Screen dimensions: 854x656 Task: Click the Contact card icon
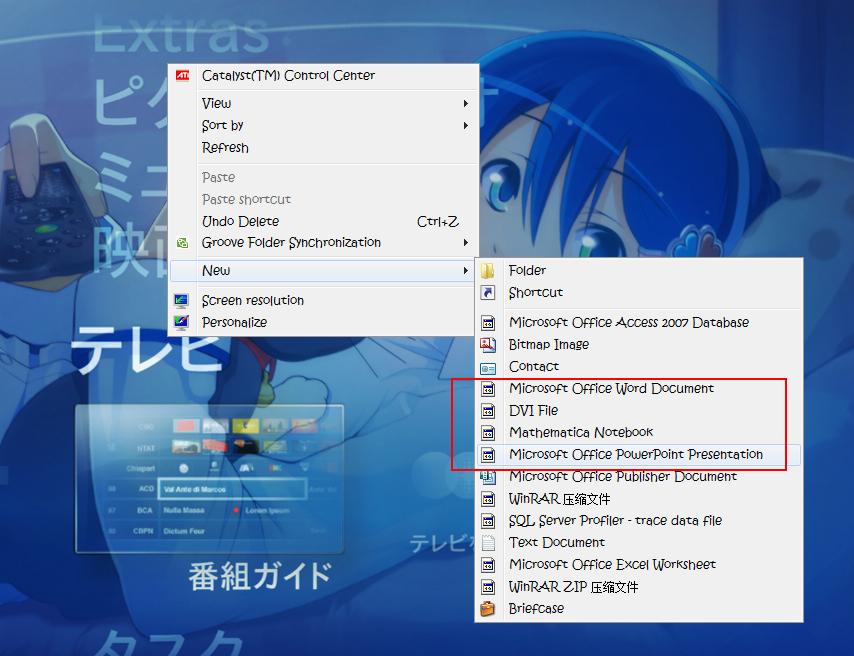point(488,366)
